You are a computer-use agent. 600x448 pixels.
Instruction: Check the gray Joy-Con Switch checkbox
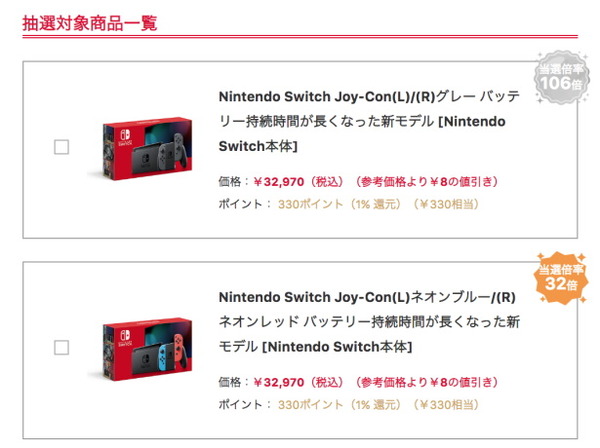tap(62, 147)
